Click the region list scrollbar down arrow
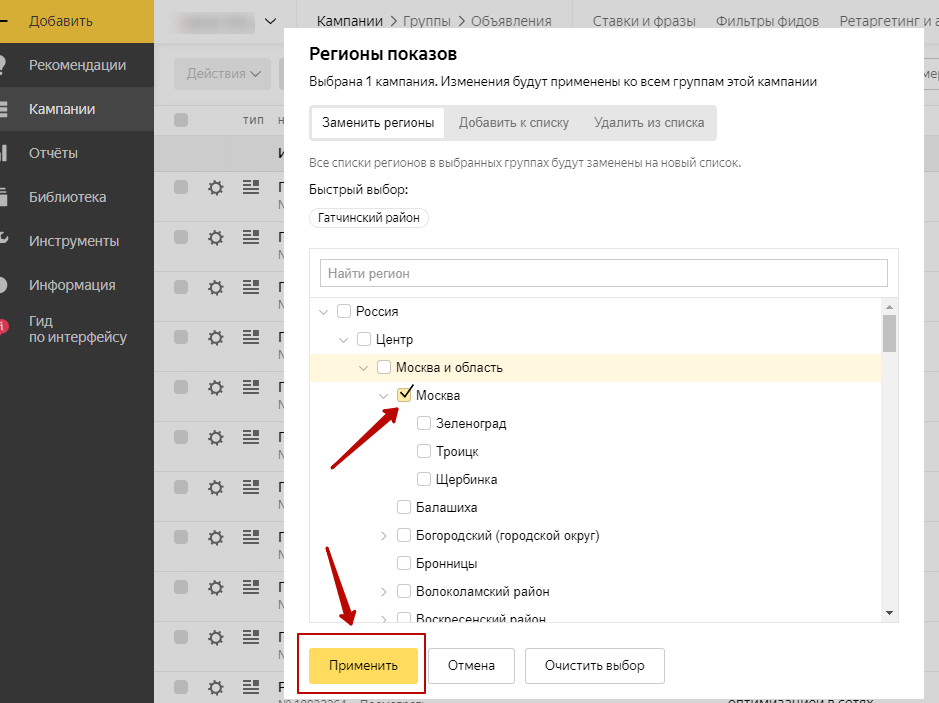This screenshot has height=703, width=939. pyautogui.click(x=889, y=613)
